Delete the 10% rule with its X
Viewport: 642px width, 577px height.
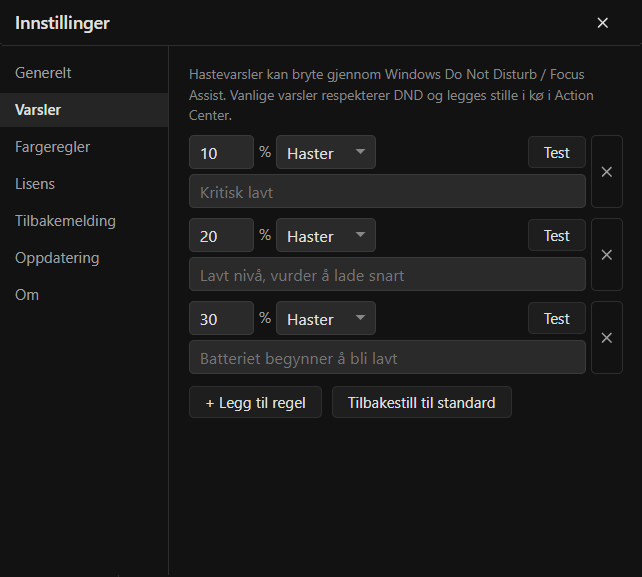coord(607,172)
